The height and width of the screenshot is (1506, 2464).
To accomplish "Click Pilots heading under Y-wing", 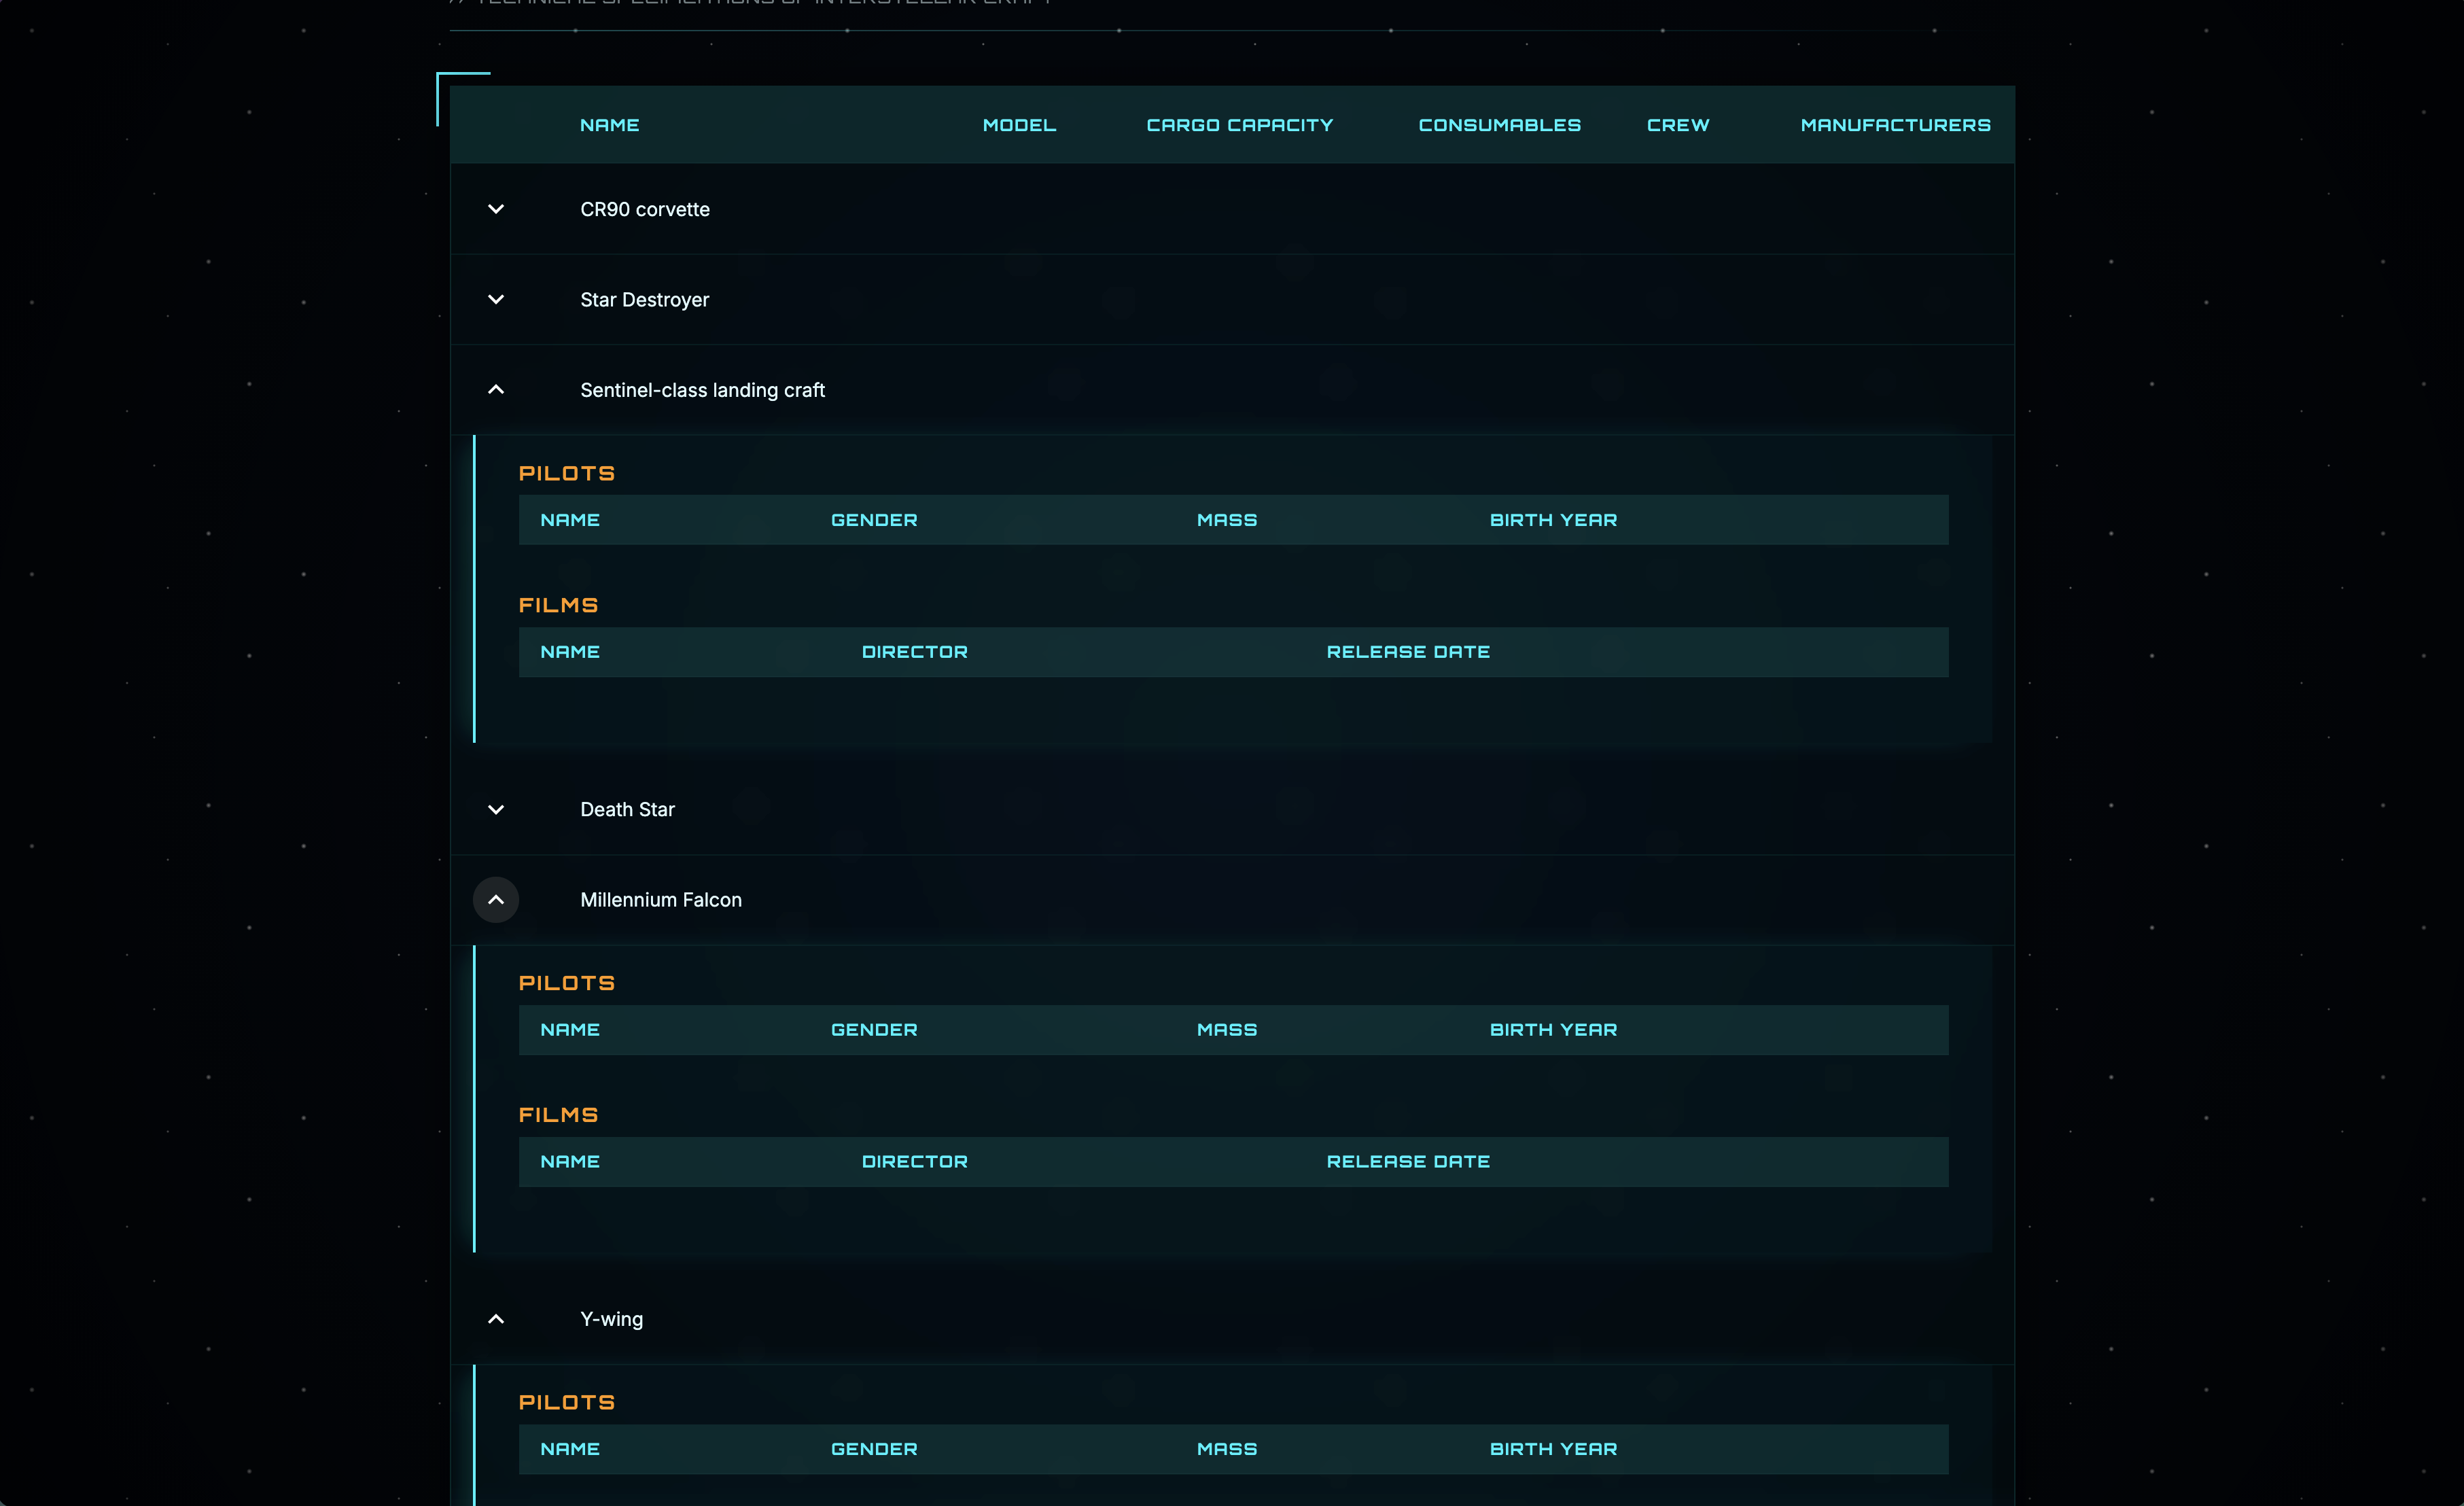I will tap(567, 1402).
